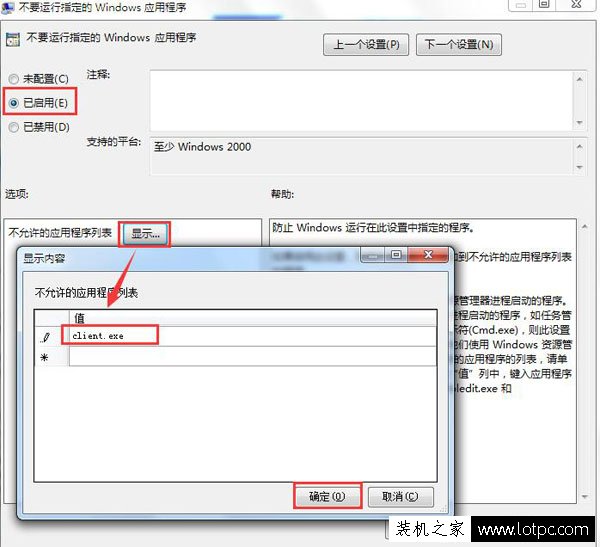Screen dimensions: 600x547
Task: Go to 上一个设置(P)
Action: pyautogui.click(x=366, y=45)
